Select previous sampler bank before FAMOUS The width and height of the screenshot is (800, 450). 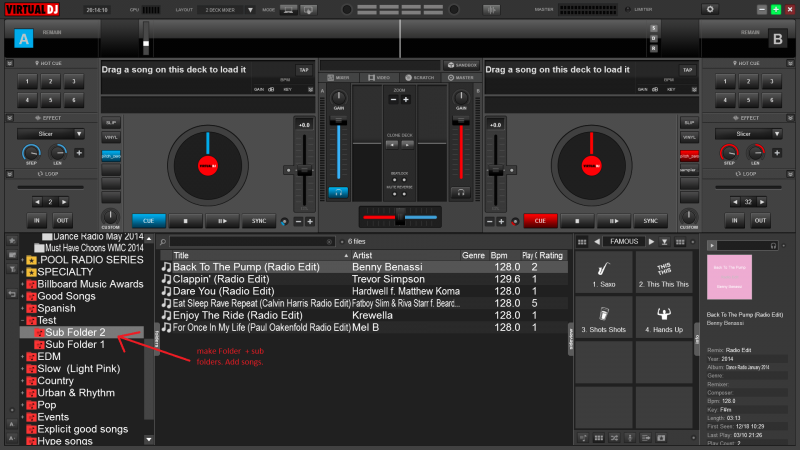click(597, 242)
